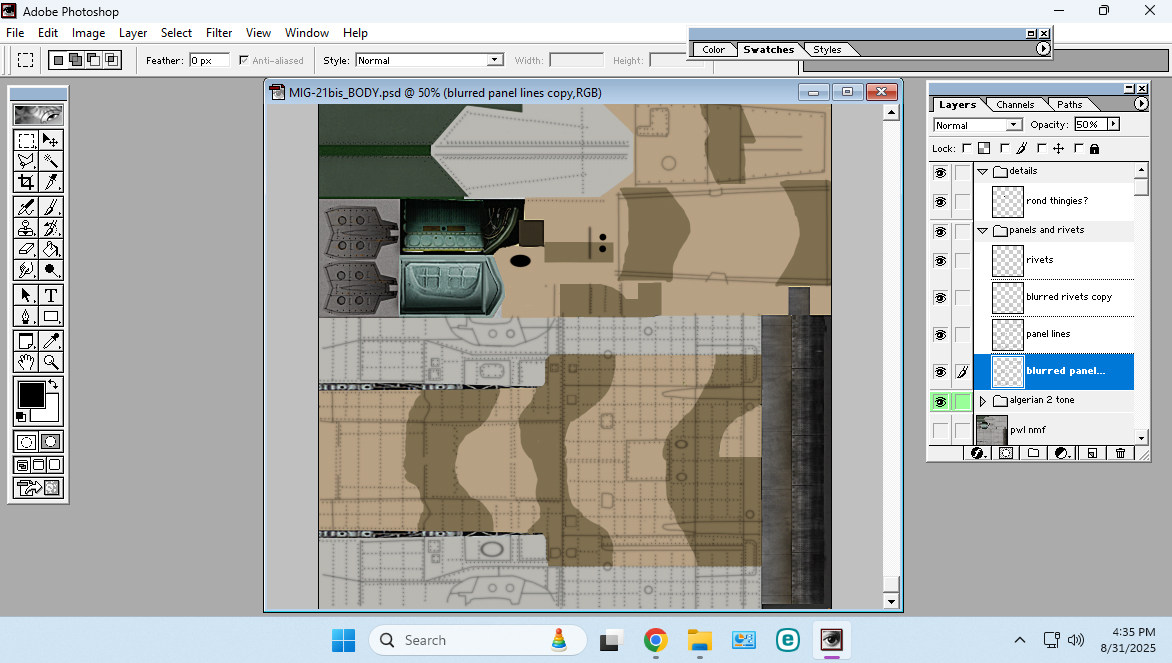This screenshot has width=1172, height=663.
Task: Hide the 'panel lines' layer
Action: pyautogui.click(x=940, y=335)
